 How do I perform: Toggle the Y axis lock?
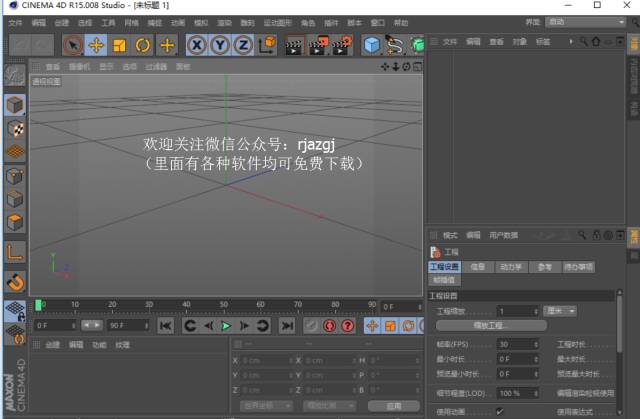[219, 45]
